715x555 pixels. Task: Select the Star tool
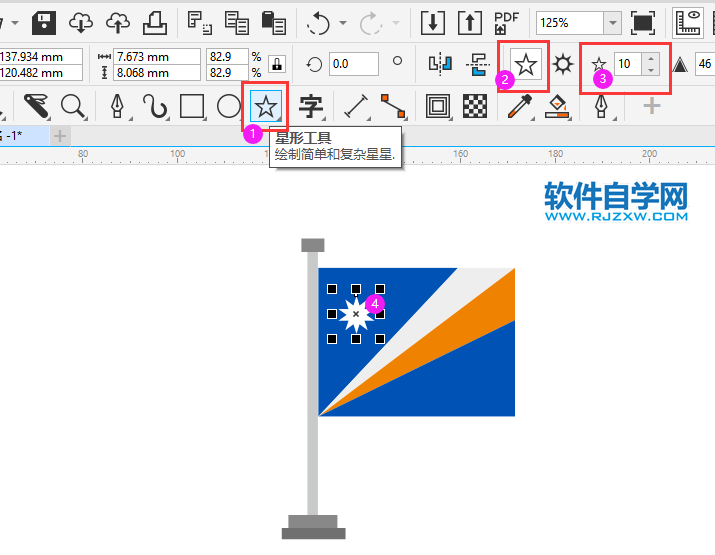coord(265,106)
